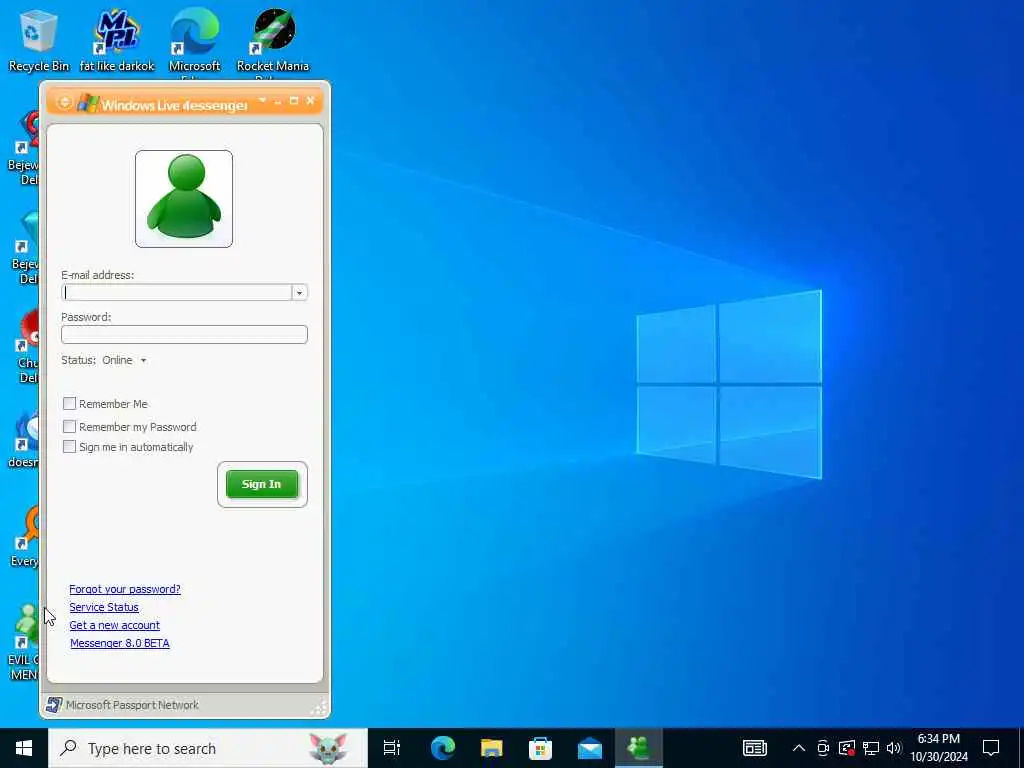Launch Microsoft Edge from taskbar
Screen dimensions: 1024x768
coord(442,748)
